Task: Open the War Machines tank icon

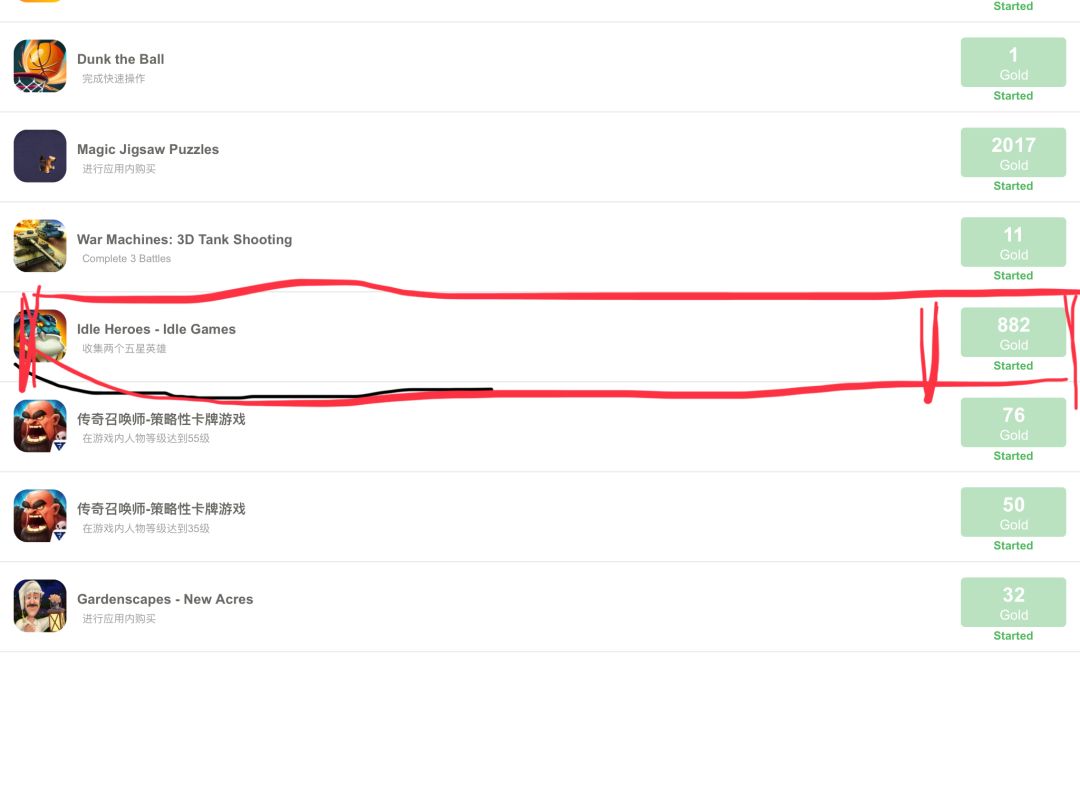Action: [x=40, y=246]
